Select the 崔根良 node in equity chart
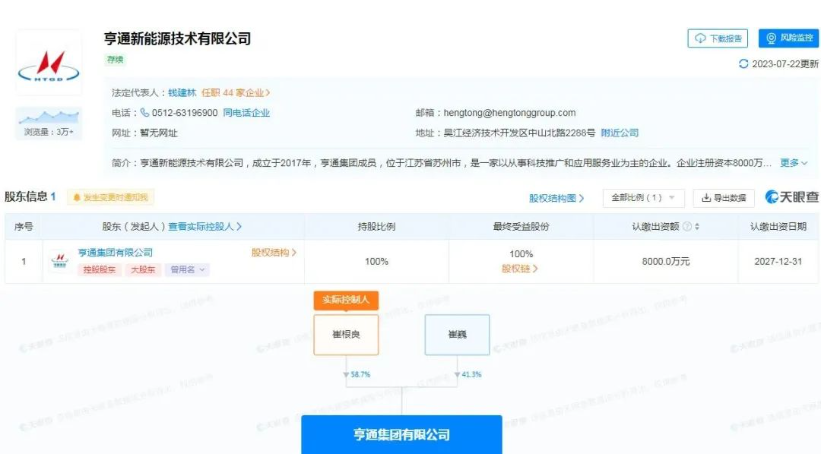Screen dimensions: 824x458 pos(345,333)
